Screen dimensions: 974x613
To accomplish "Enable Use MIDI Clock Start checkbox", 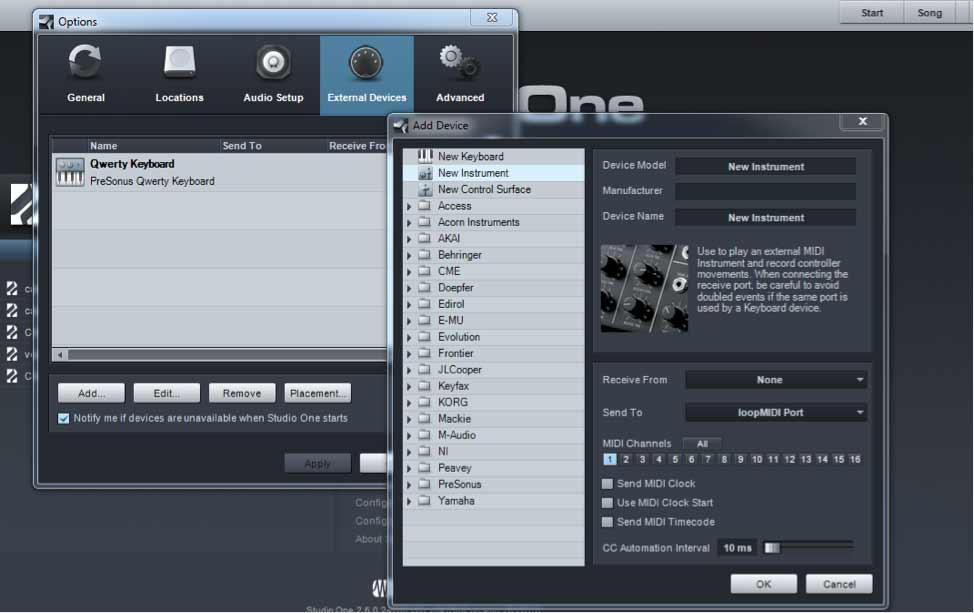I will pos(608,502).
